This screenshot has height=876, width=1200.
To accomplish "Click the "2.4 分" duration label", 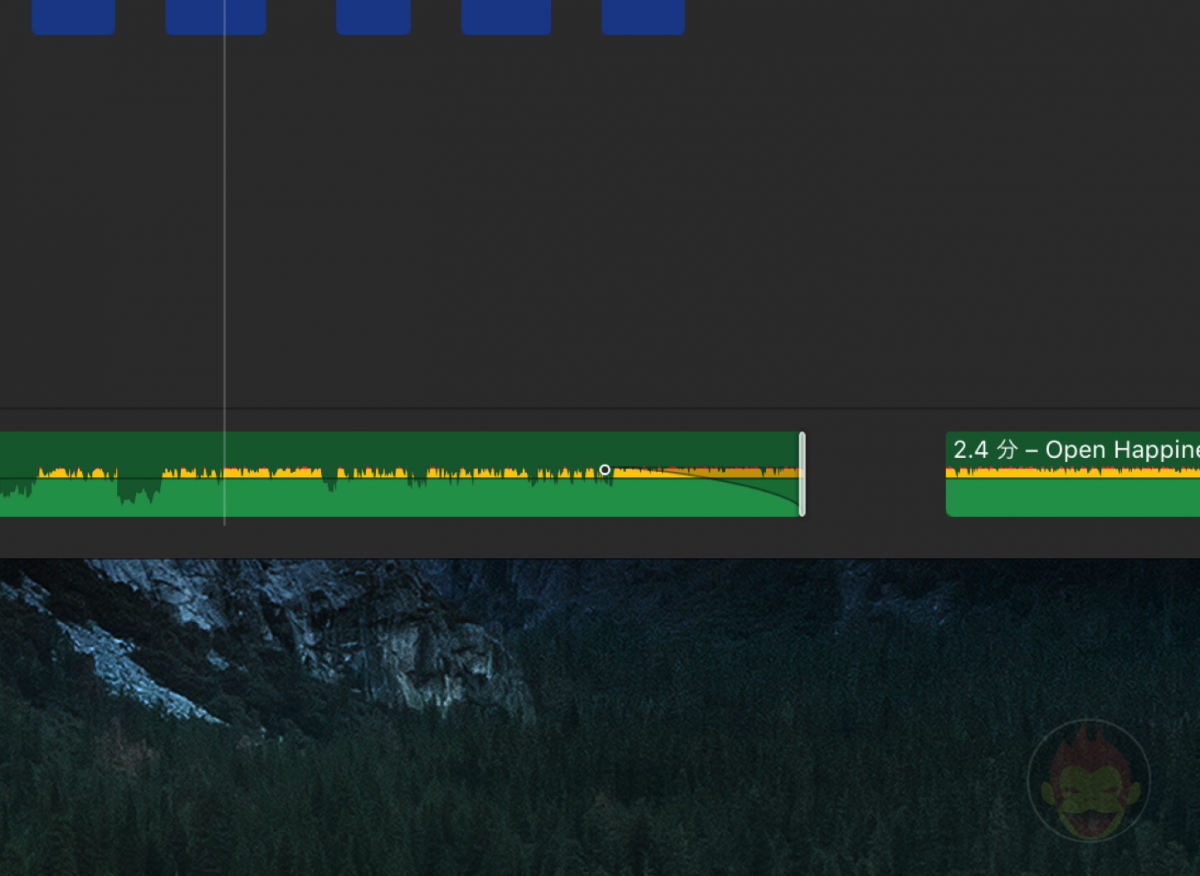I will click(x=977, y=449).
